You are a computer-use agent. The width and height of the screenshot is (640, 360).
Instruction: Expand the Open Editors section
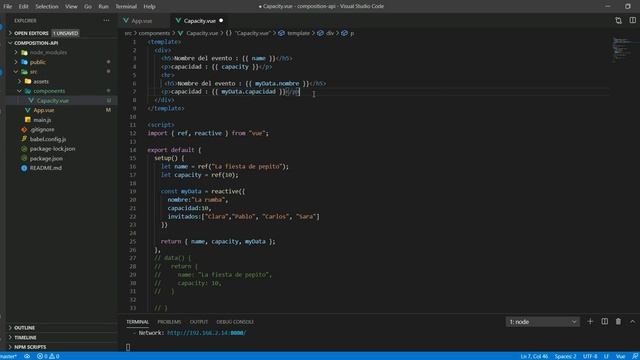click(31, 33)
